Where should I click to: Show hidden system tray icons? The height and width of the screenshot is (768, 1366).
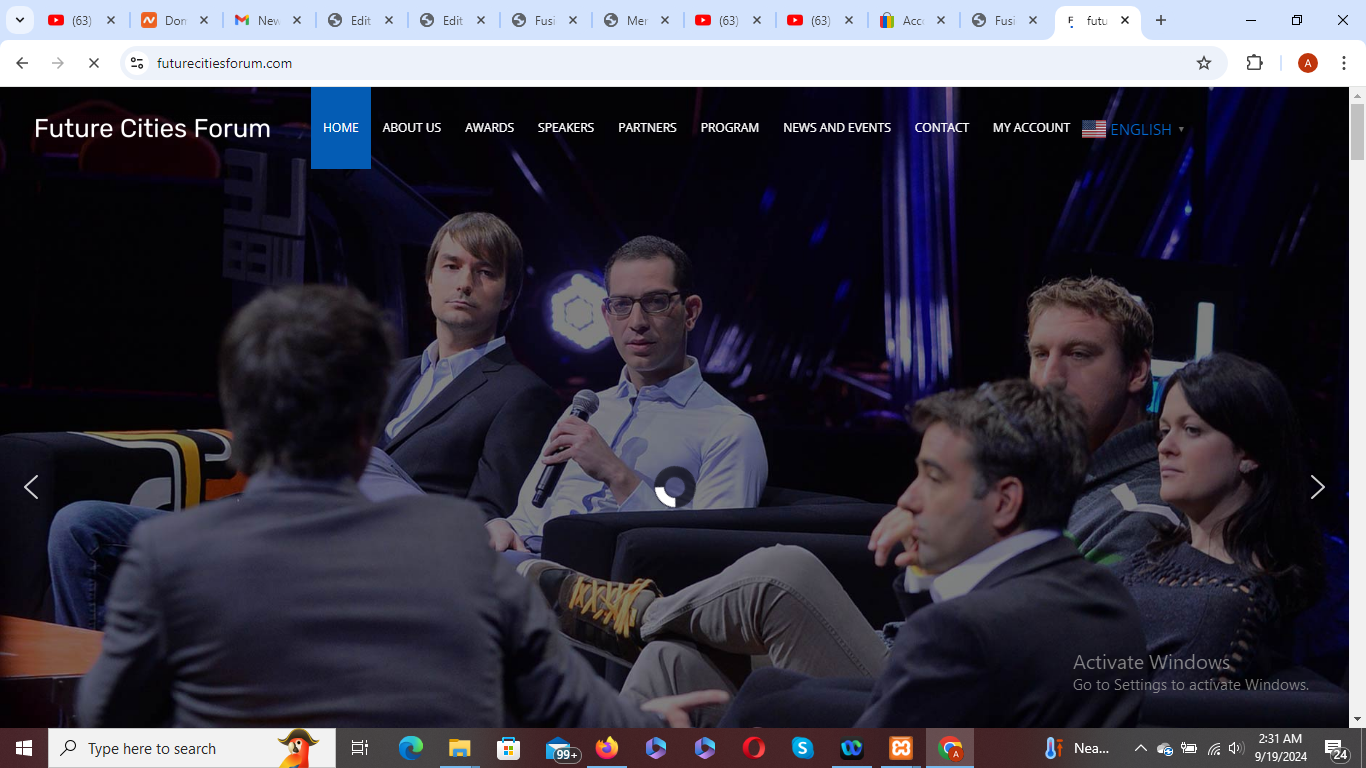1140,748
